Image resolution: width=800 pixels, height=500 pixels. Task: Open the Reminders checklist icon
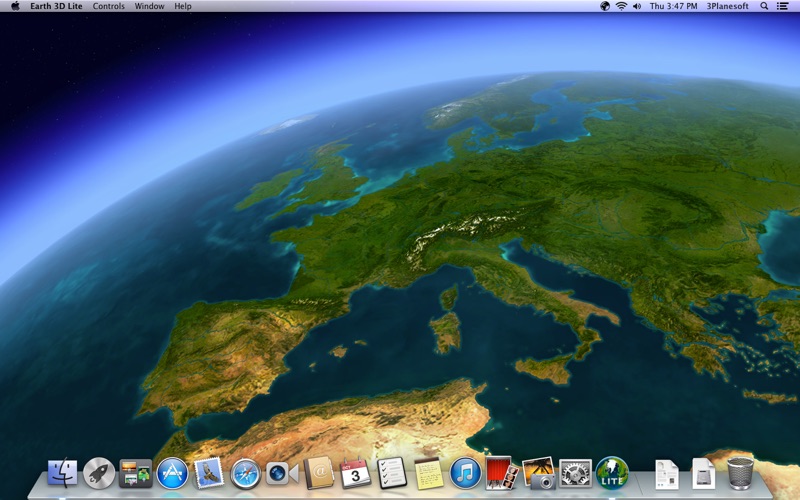[392, 473]
